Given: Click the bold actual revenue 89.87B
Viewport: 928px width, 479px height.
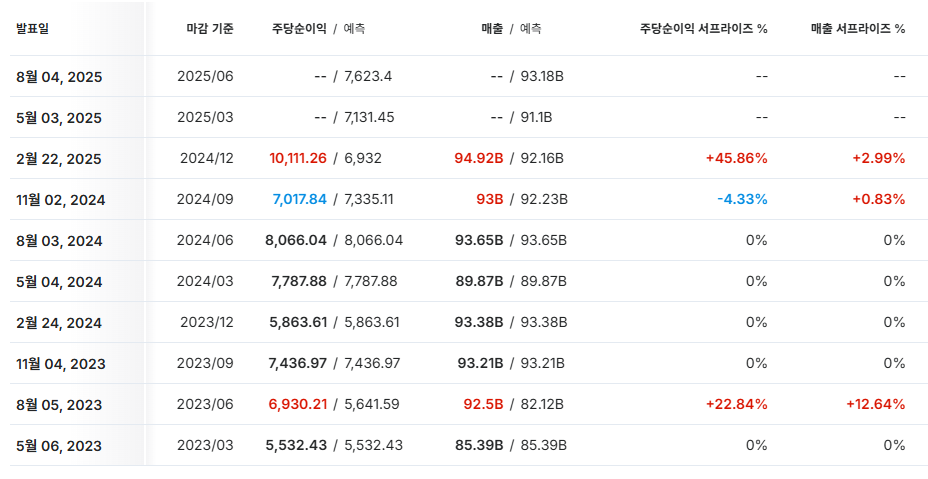Looking at the screenshot, I should tap(479, 281).
